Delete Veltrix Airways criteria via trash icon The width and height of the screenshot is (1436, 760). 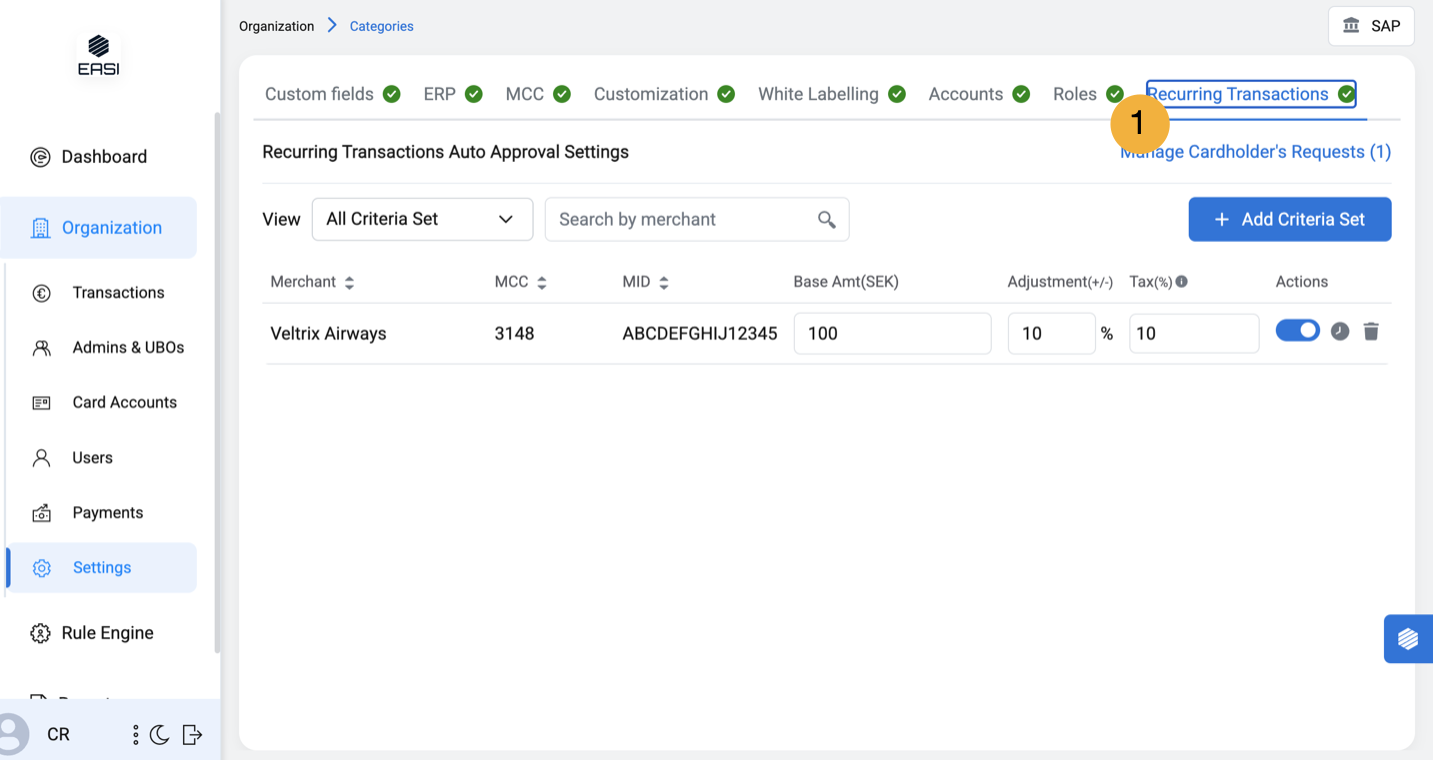click(x=1371, y=332)
